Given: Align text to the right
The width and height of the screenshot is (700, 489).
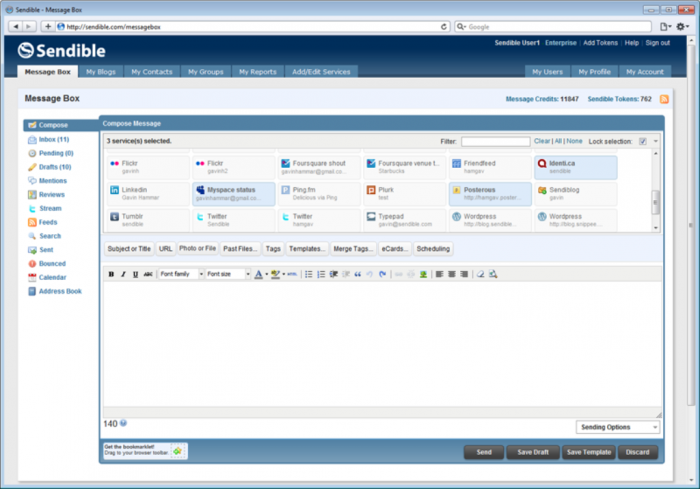Looking at the screenshot, I should [464, 274].
